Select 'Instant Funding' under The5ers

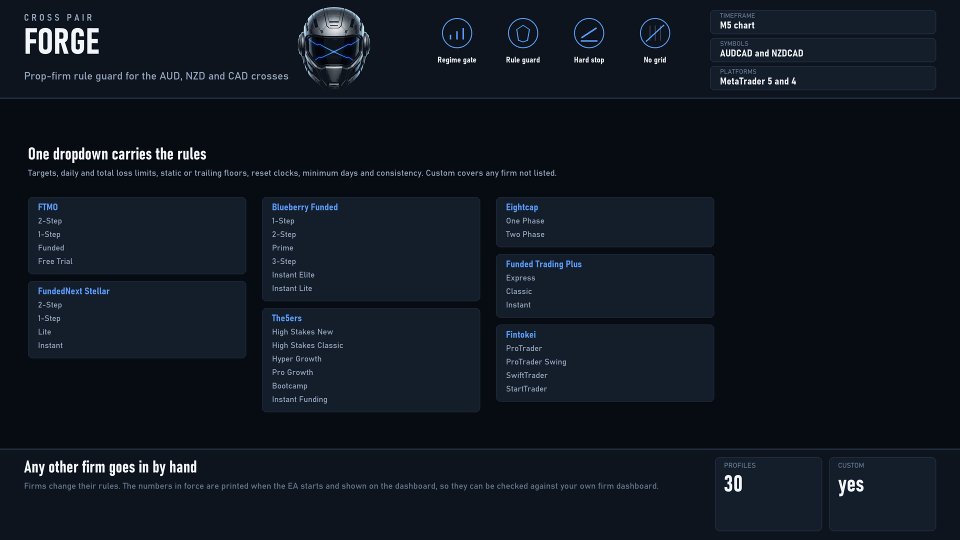pyautogui.click(x=299, y=399)
